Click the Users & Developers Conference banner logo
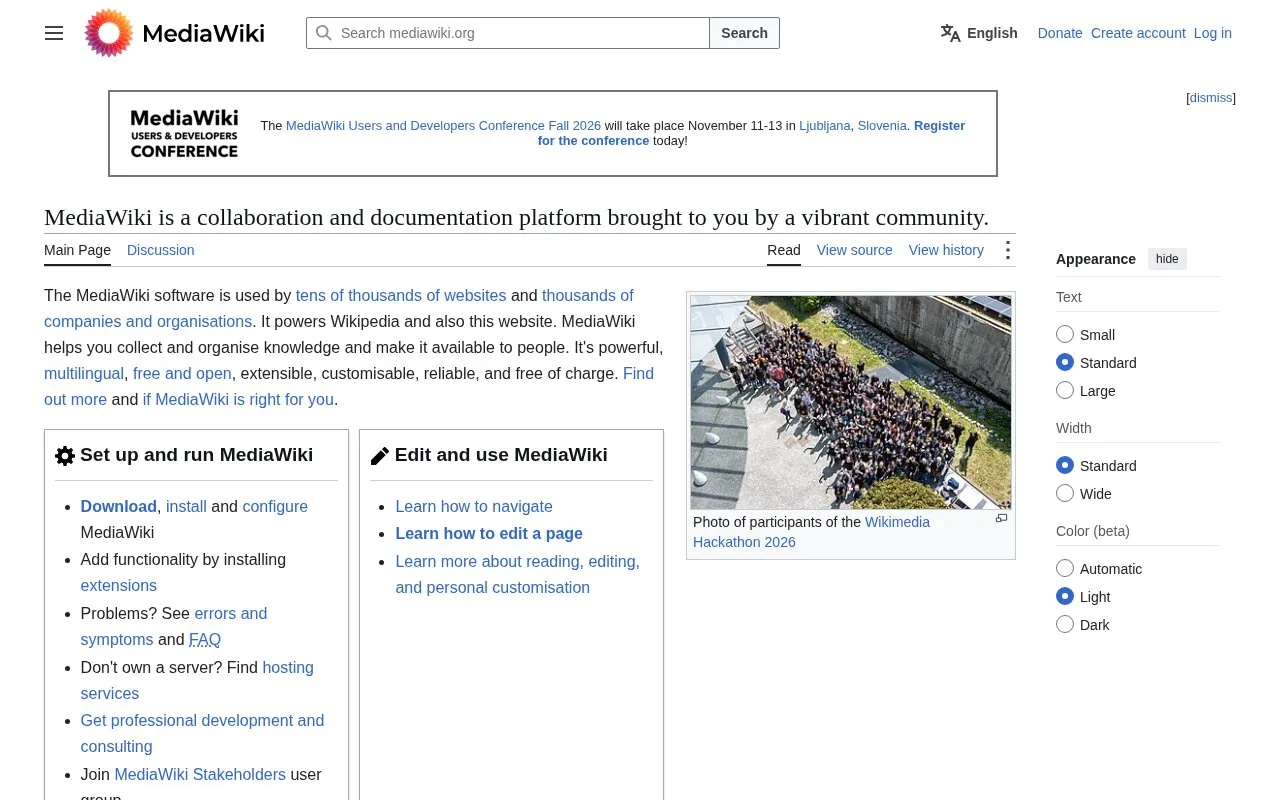Screen dimensions: 1280x800 pos(184,134)
